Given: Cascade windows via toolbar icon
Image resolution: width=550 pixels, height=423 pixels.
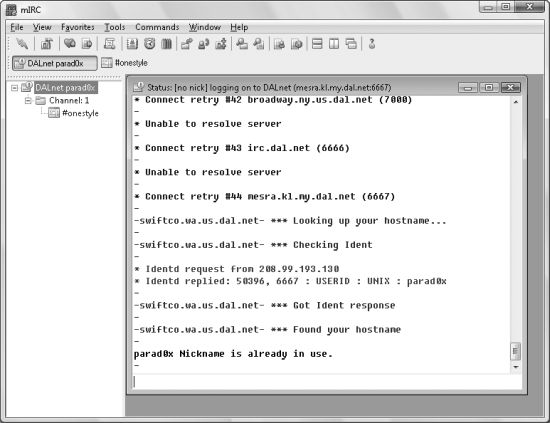Looking at the screenshot, I should [x=351, y=44].
